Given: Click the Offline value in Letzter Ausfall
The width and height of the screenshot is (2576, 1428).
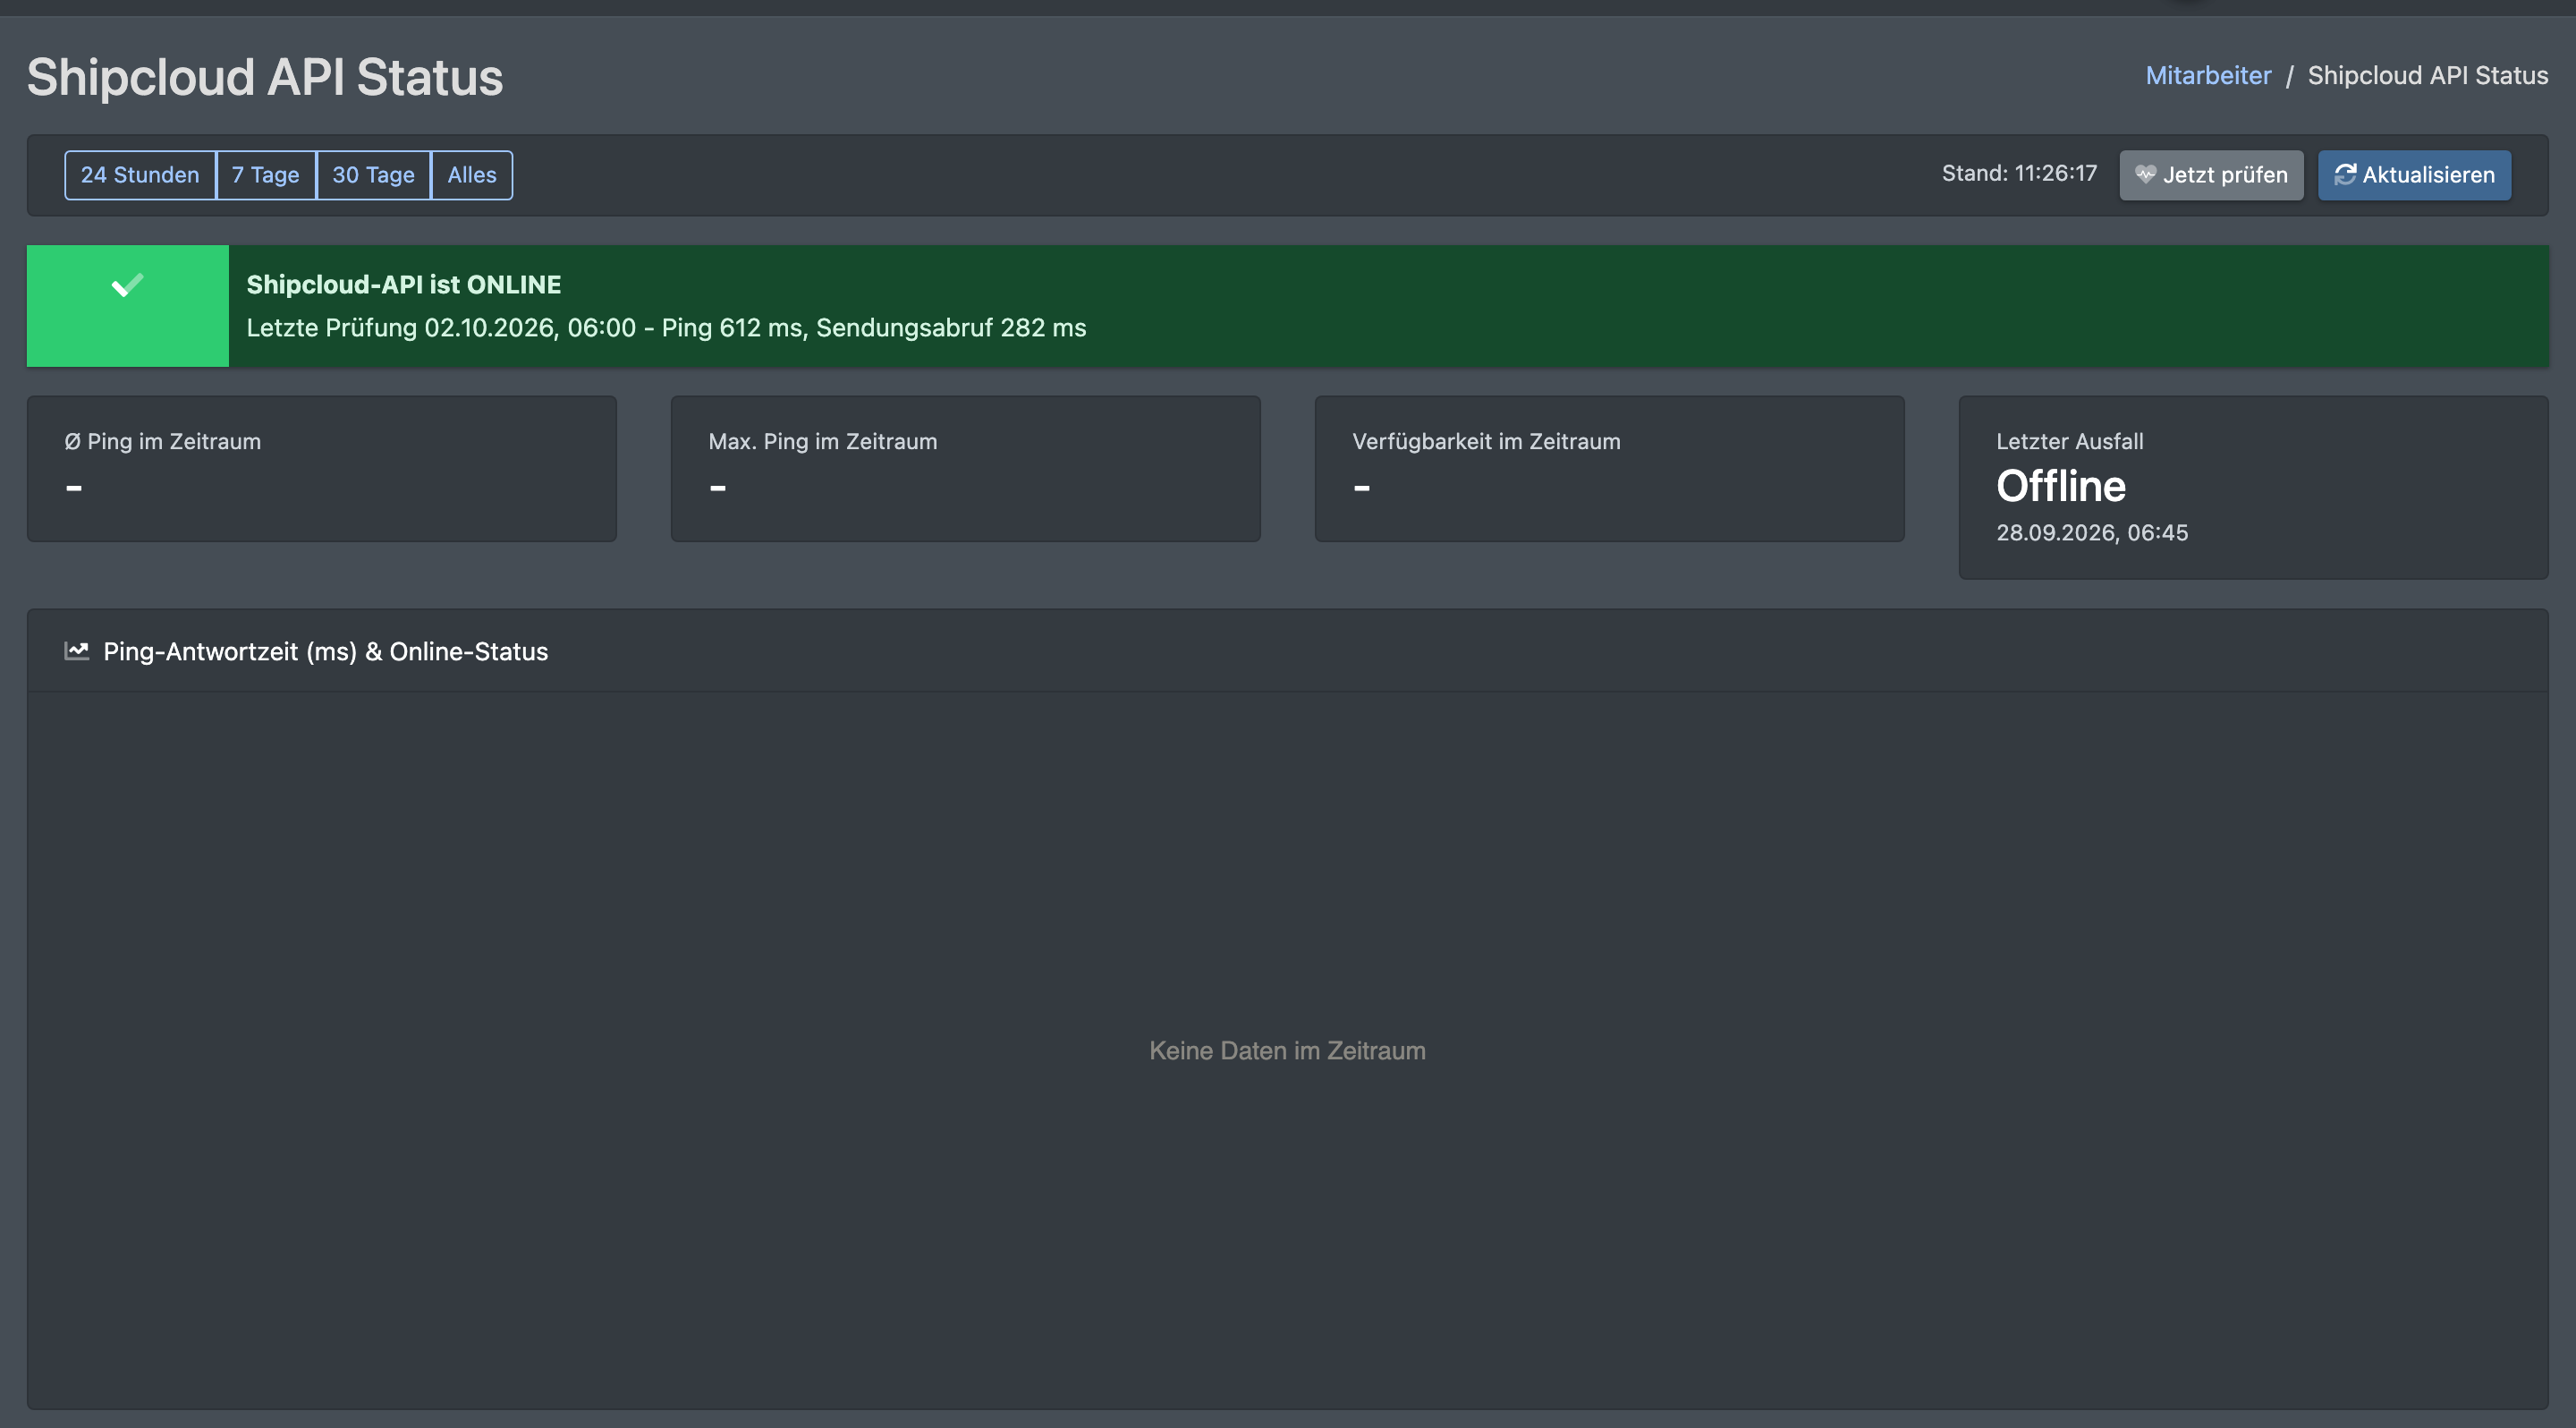Looking at the screenshot, I should pos(2061,486).
